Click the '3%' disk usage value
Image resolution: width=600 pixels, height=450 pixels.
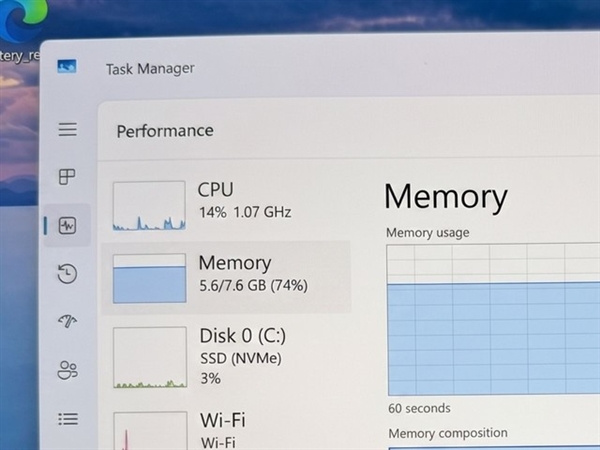(211, 378)
